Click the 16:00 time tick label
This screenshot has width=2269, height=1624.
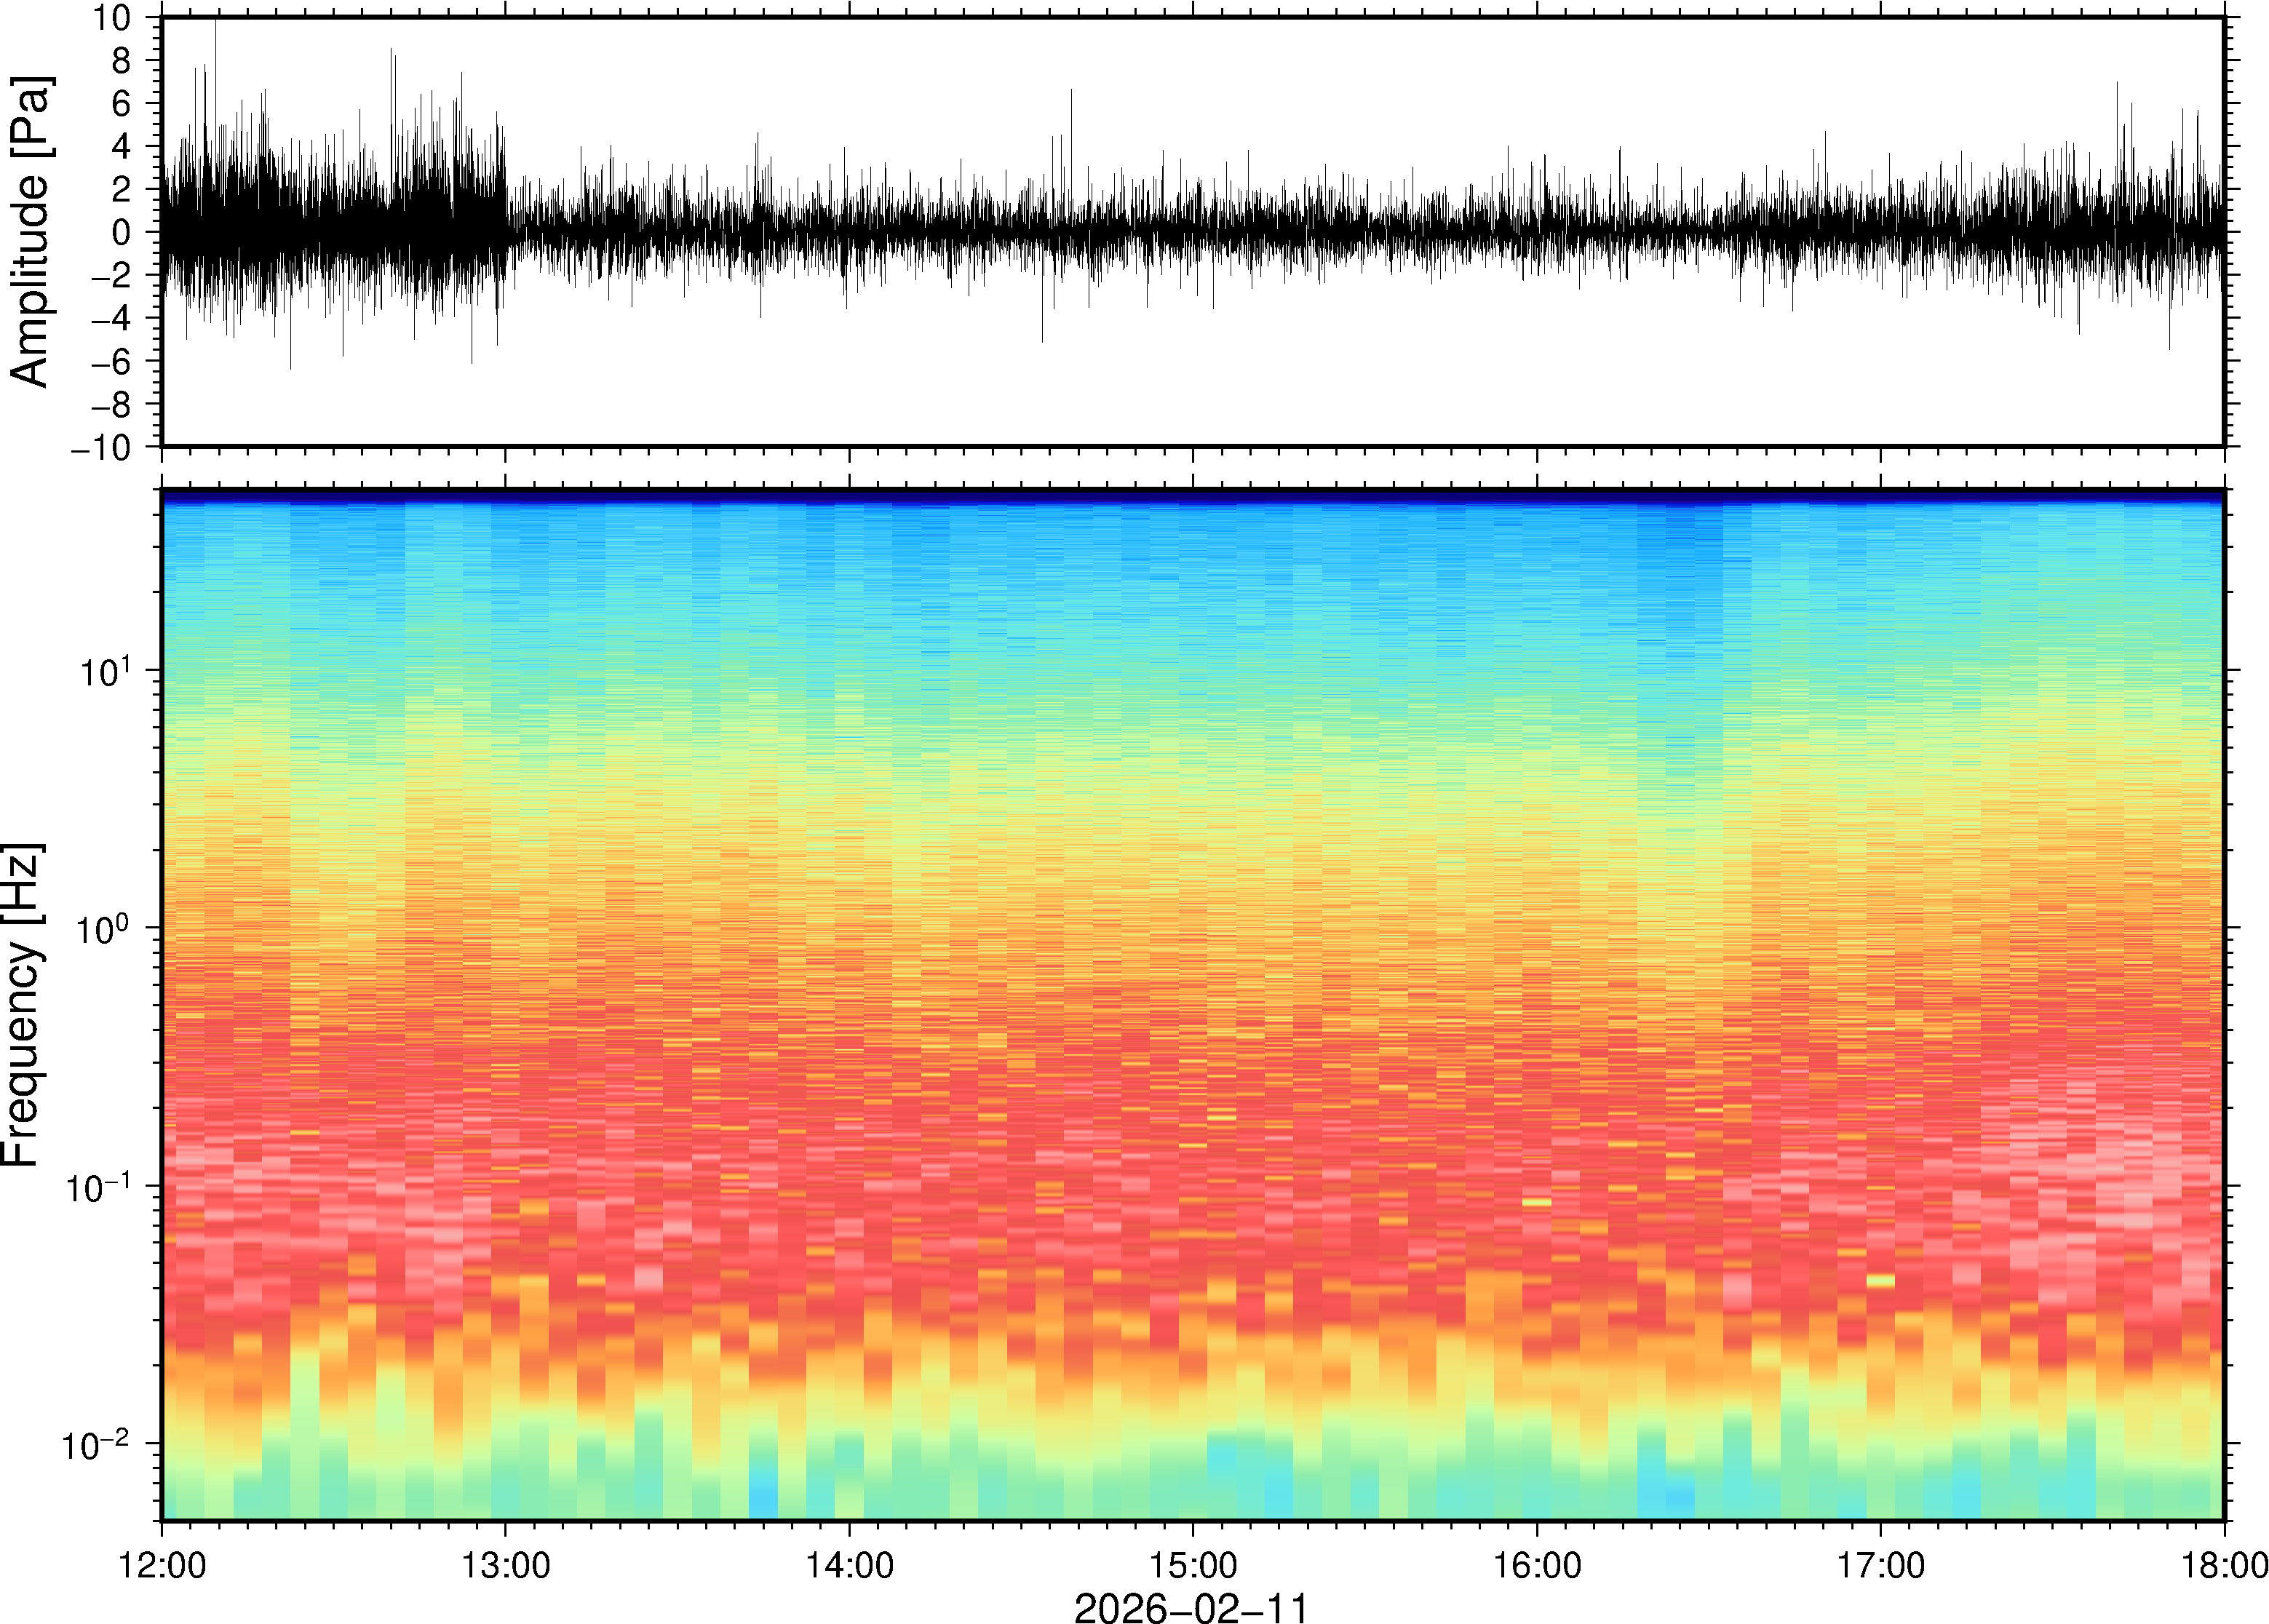tap(1537, 1565)
